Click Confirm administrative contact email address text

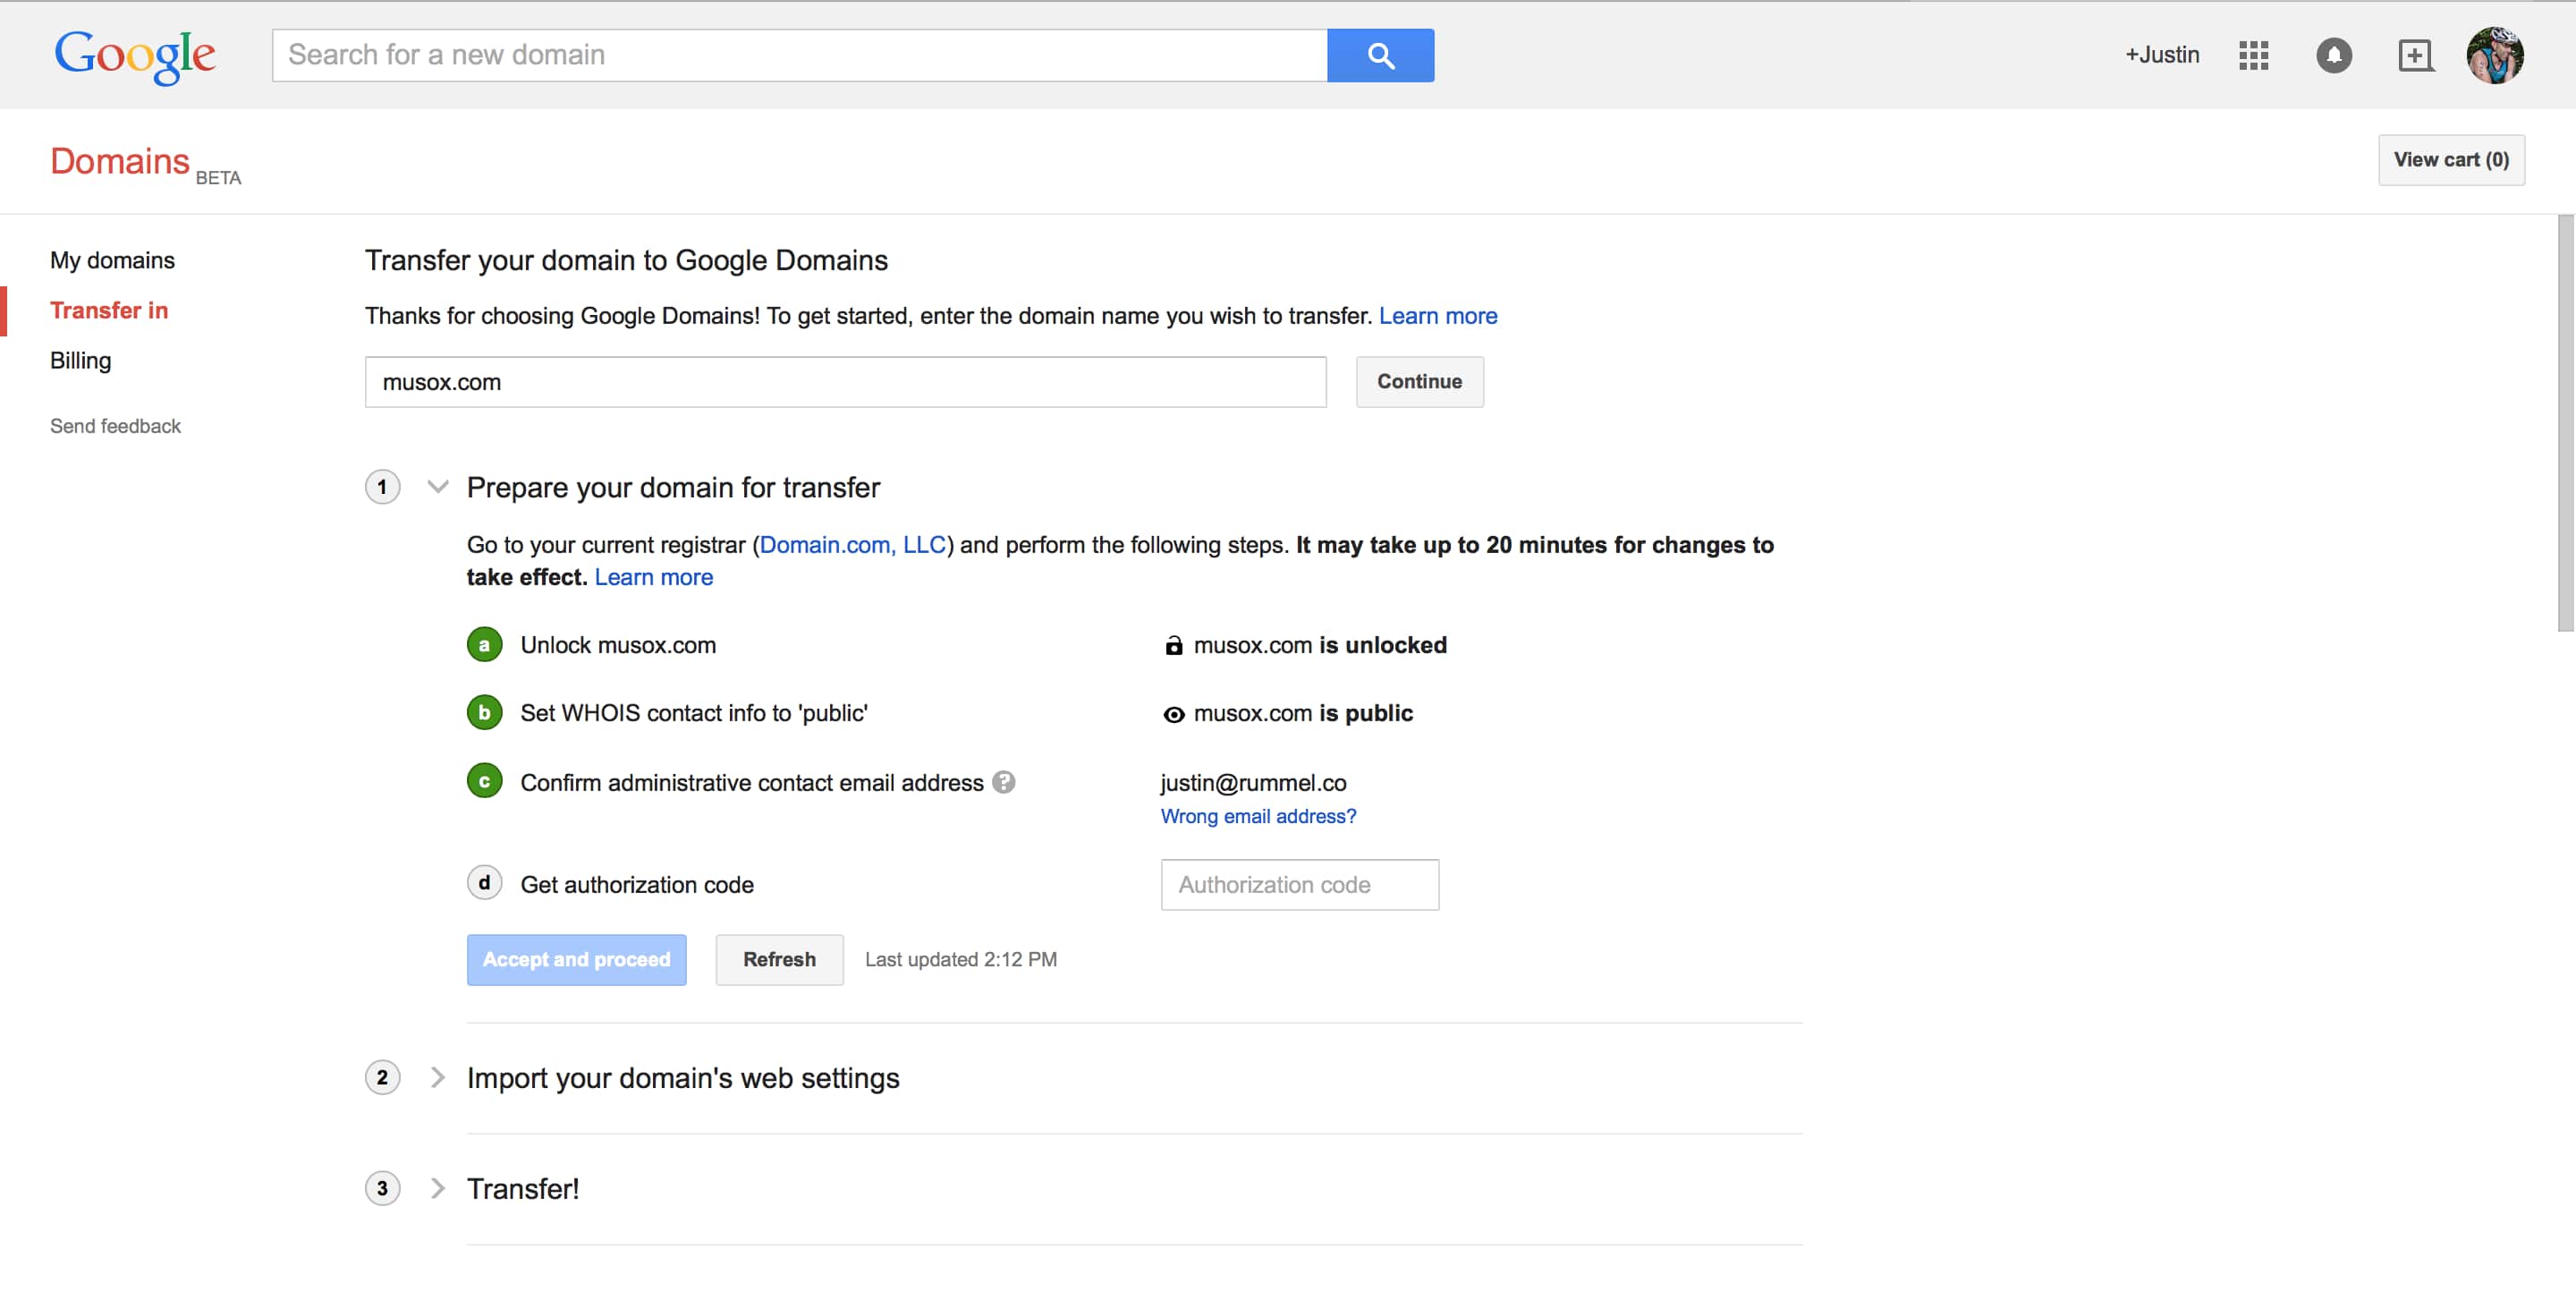[752, 782]
